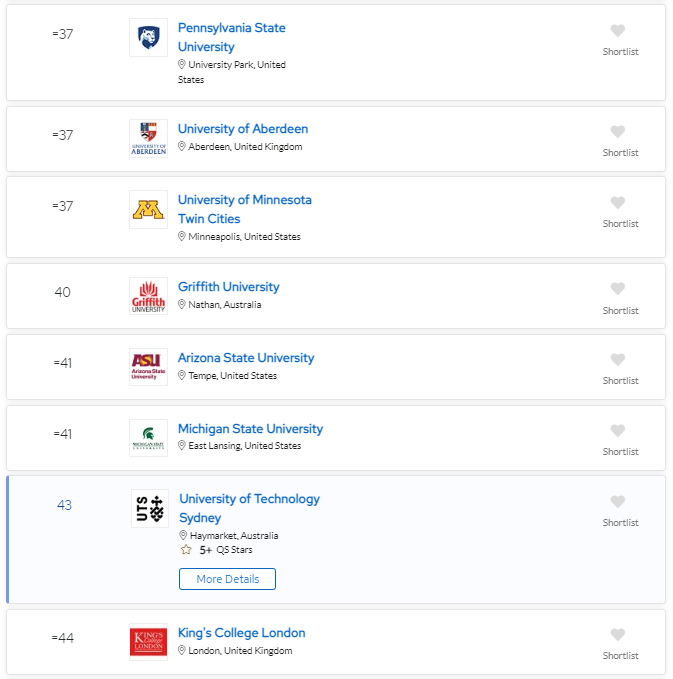
Task: Toggle shortlist heart for Griffith University
Action: [x=618, y=288]
